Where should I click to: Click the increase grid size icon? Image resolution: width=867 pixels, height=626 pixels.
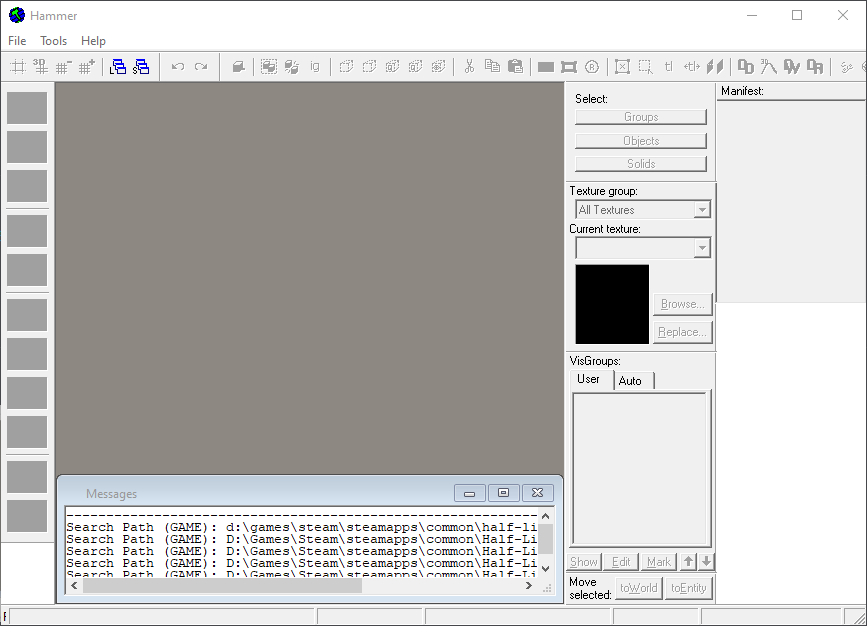87,67
